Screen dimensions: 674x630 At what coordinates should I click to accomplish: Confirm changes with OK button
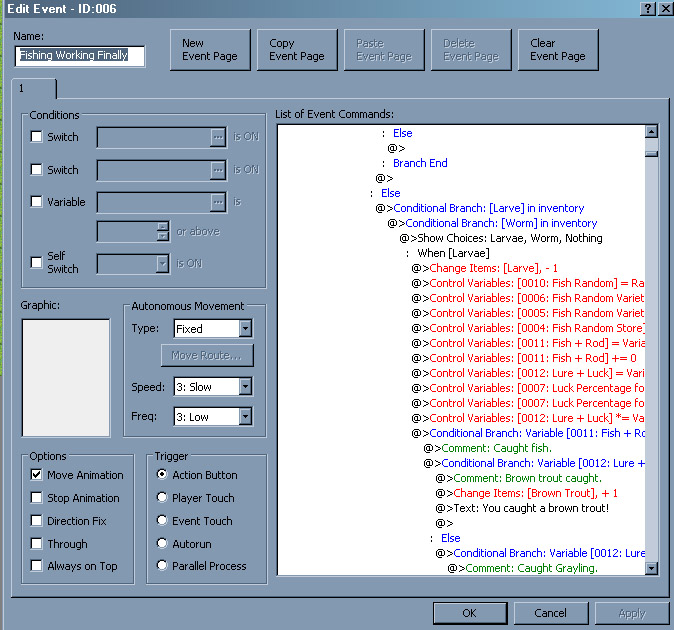[x=470, y=613]
